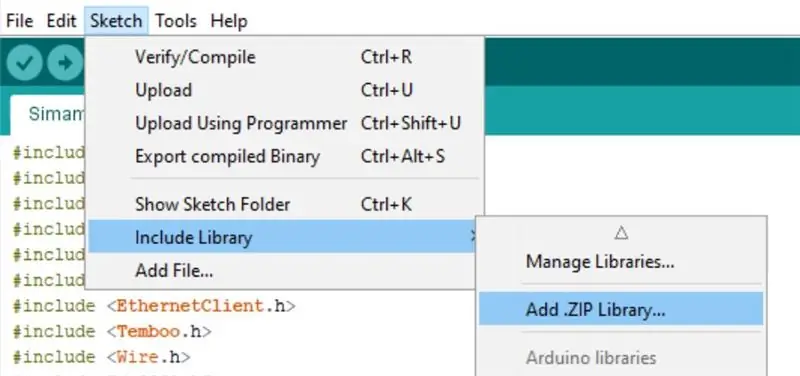Select Upload Using Programmer

tap(284, 123)
